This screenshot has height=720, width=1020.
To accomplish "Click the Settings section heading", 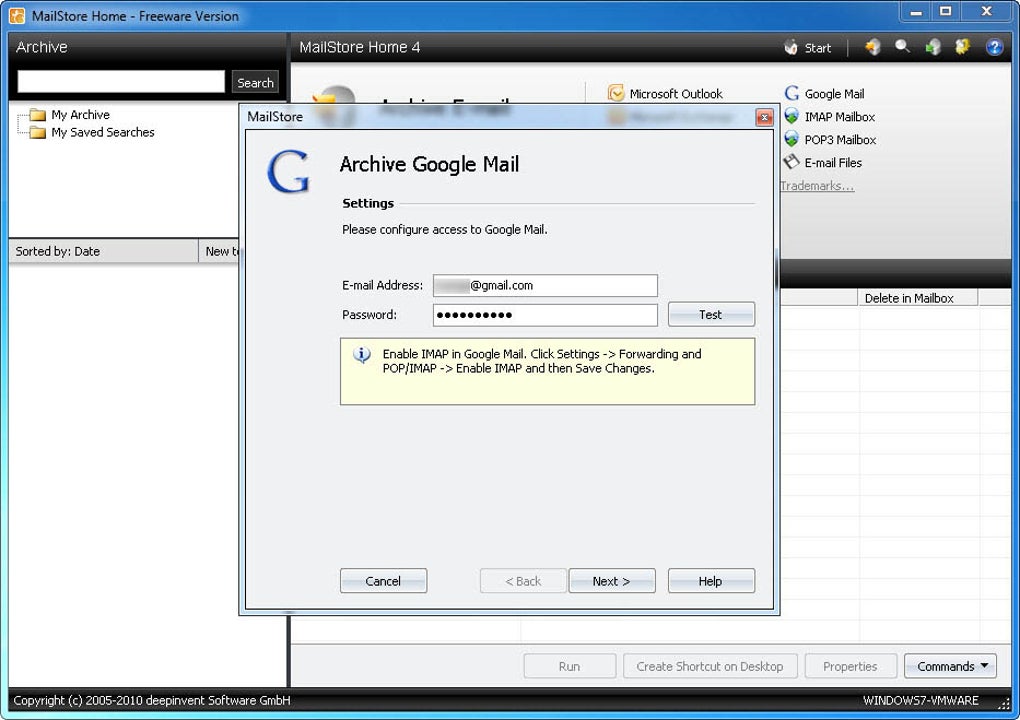I will tap(368, 203).
